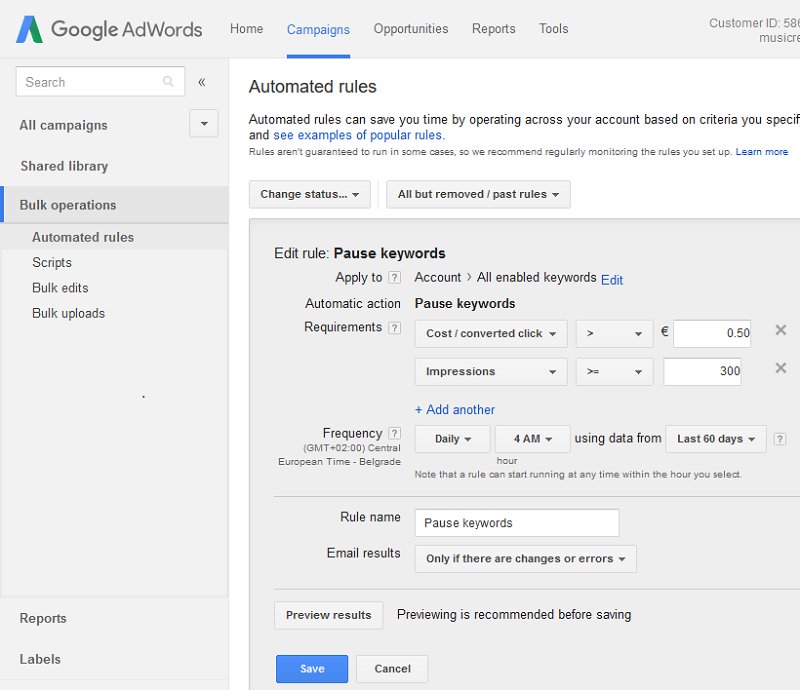Open the 4 AM hour dropdown

coord(533,439)
